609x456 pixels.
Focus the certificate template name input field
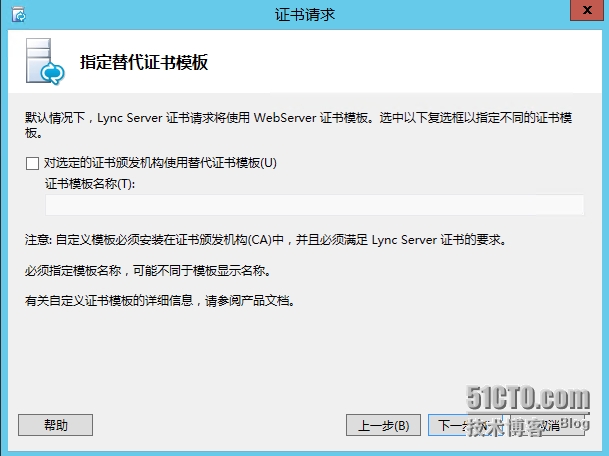(314, 205)
